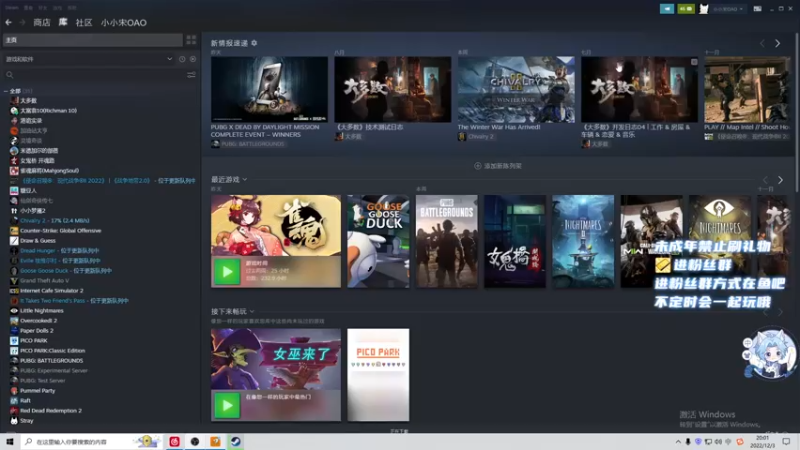Screen dimensions: 800x450
Task: Open settings gear next to 新情报速递
Action: [254, 43]
